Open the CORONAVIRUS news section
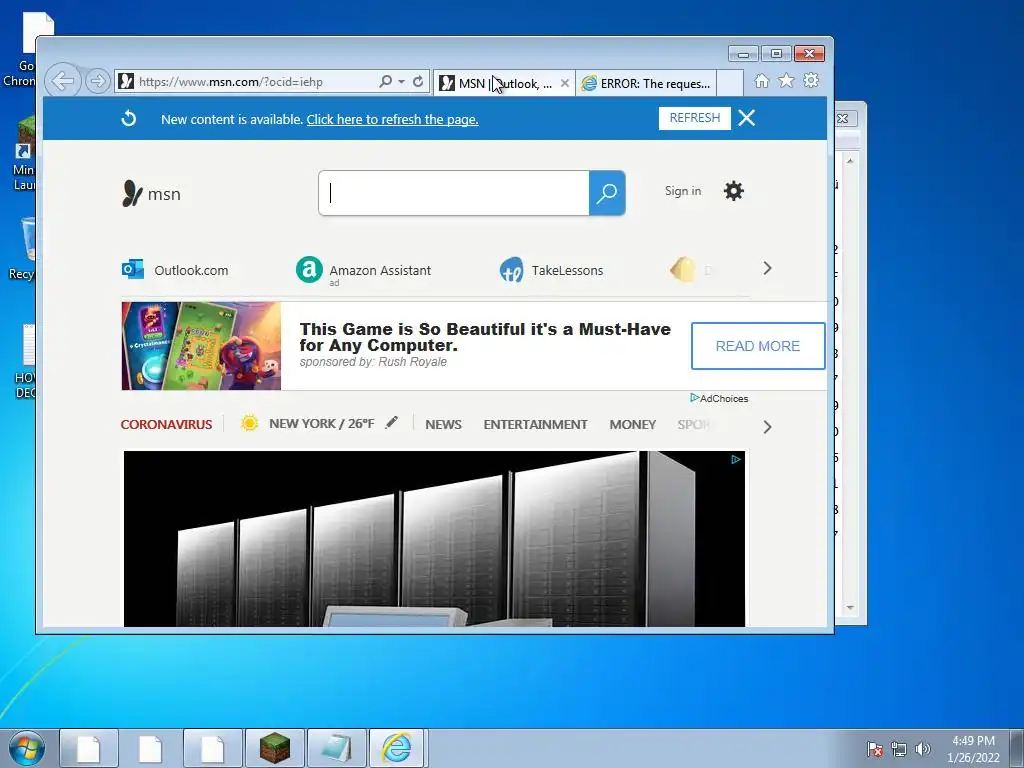The width and height of the screenshot is (1024, 768). tap(167, 424)
